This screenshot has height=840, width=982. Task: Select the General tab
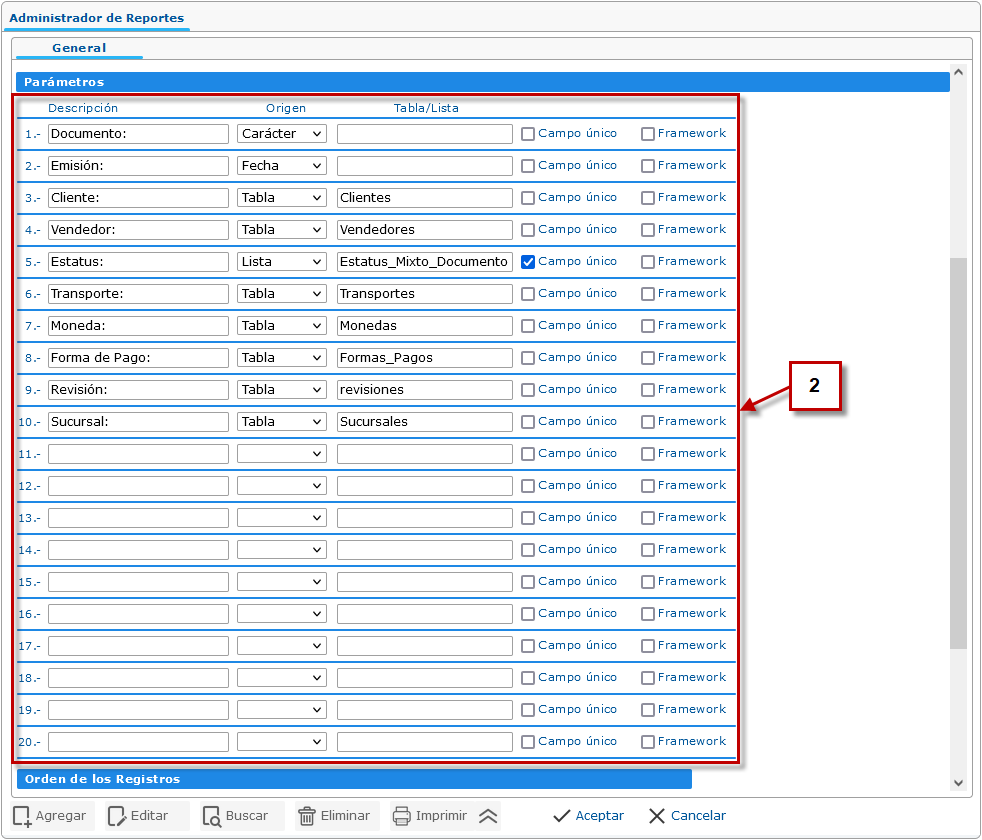[x=79, y=48]
